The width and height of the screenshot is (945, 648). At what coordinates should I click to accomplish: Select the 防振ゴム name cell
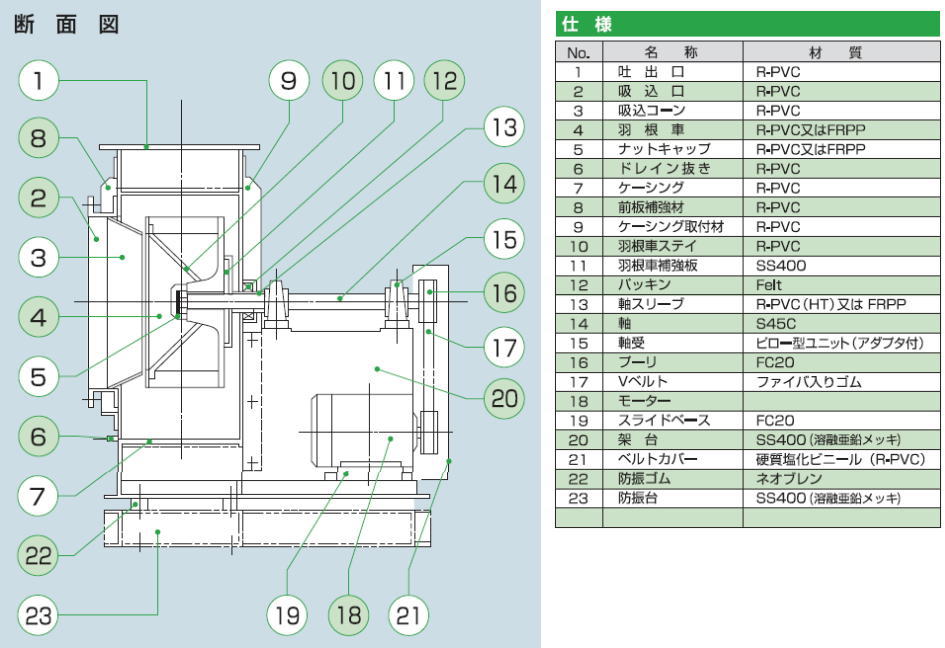click(x=673, y=479)
